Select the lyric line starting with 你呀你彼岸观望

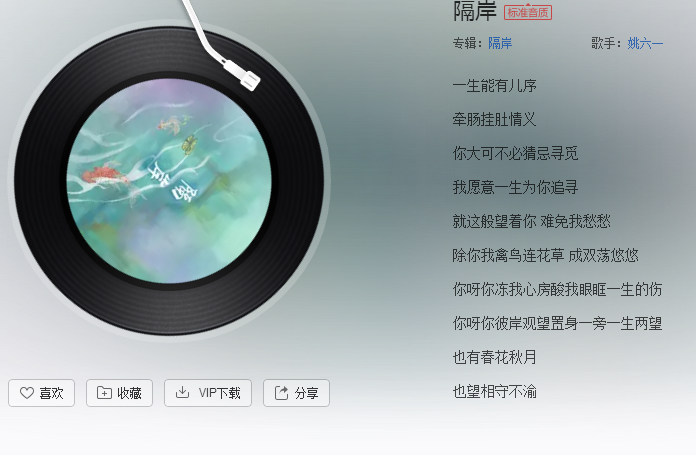558,323
